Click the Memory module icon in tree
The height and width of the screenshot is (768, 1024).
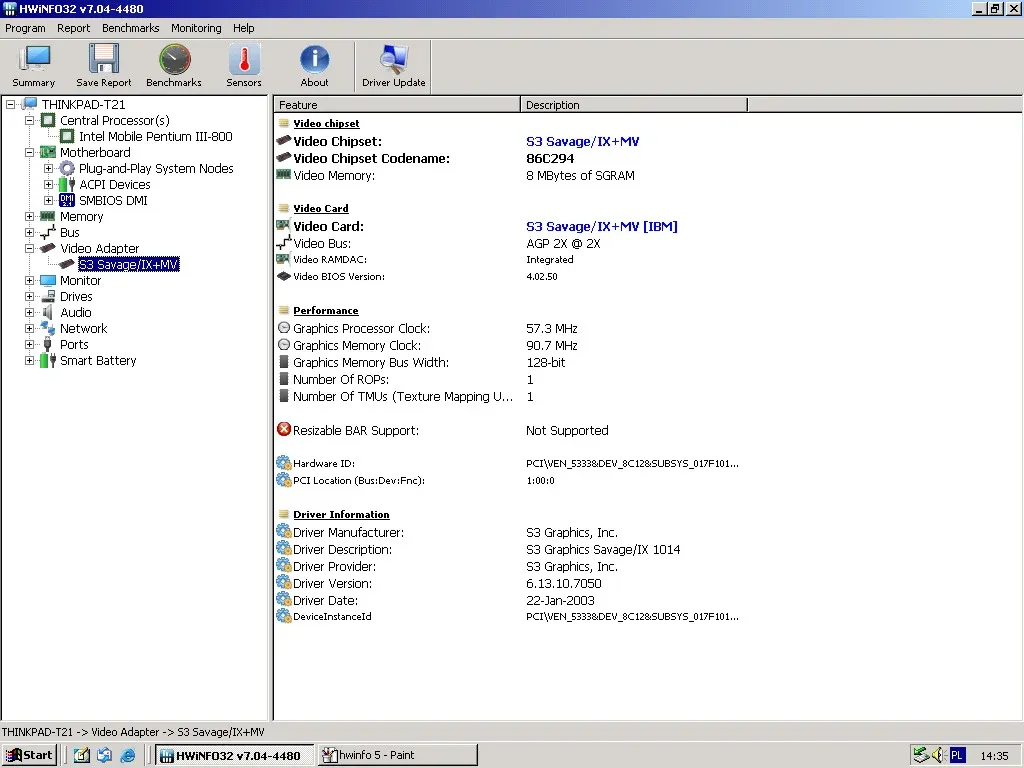(x=48, y=216)
